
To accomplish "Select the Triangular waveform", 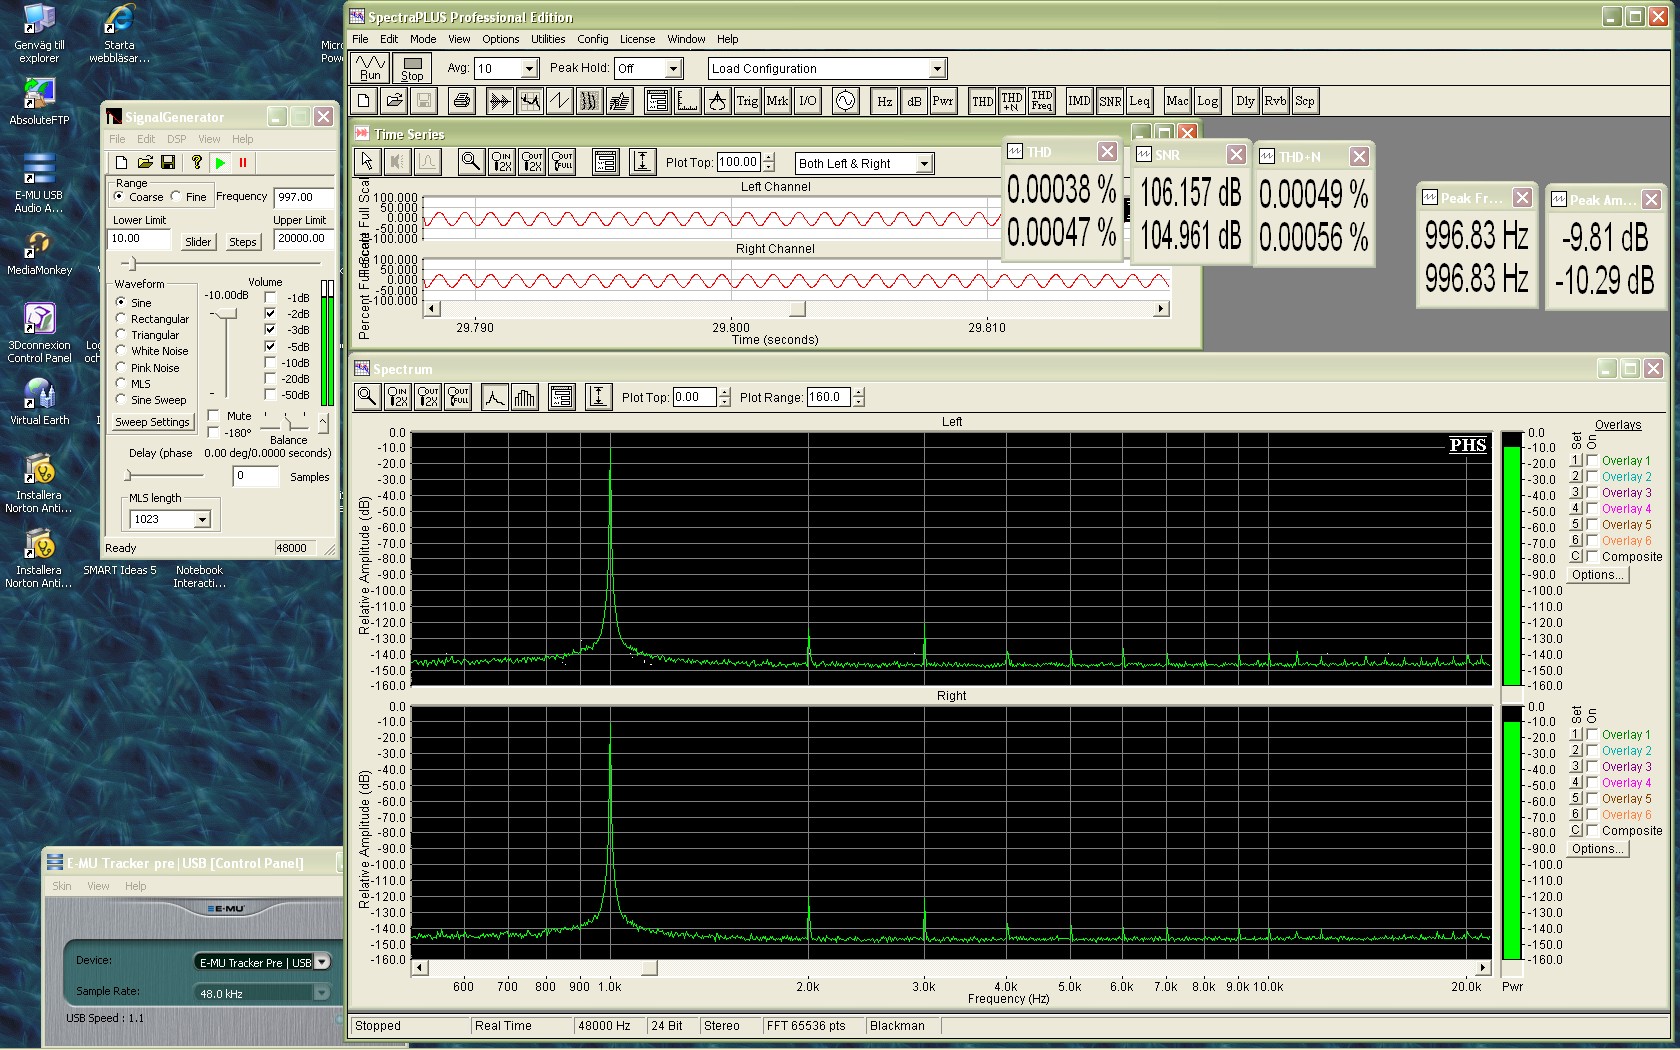I will pos(121,335).
